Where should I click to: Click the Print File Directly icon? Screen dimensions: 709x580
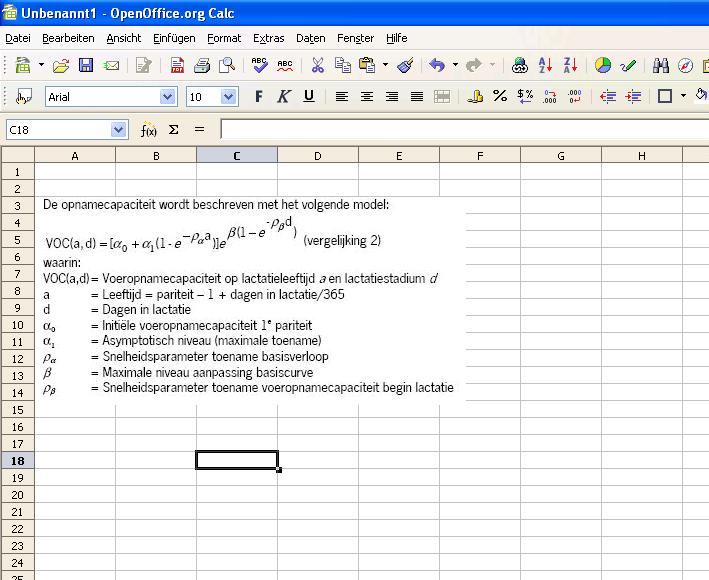202,66
